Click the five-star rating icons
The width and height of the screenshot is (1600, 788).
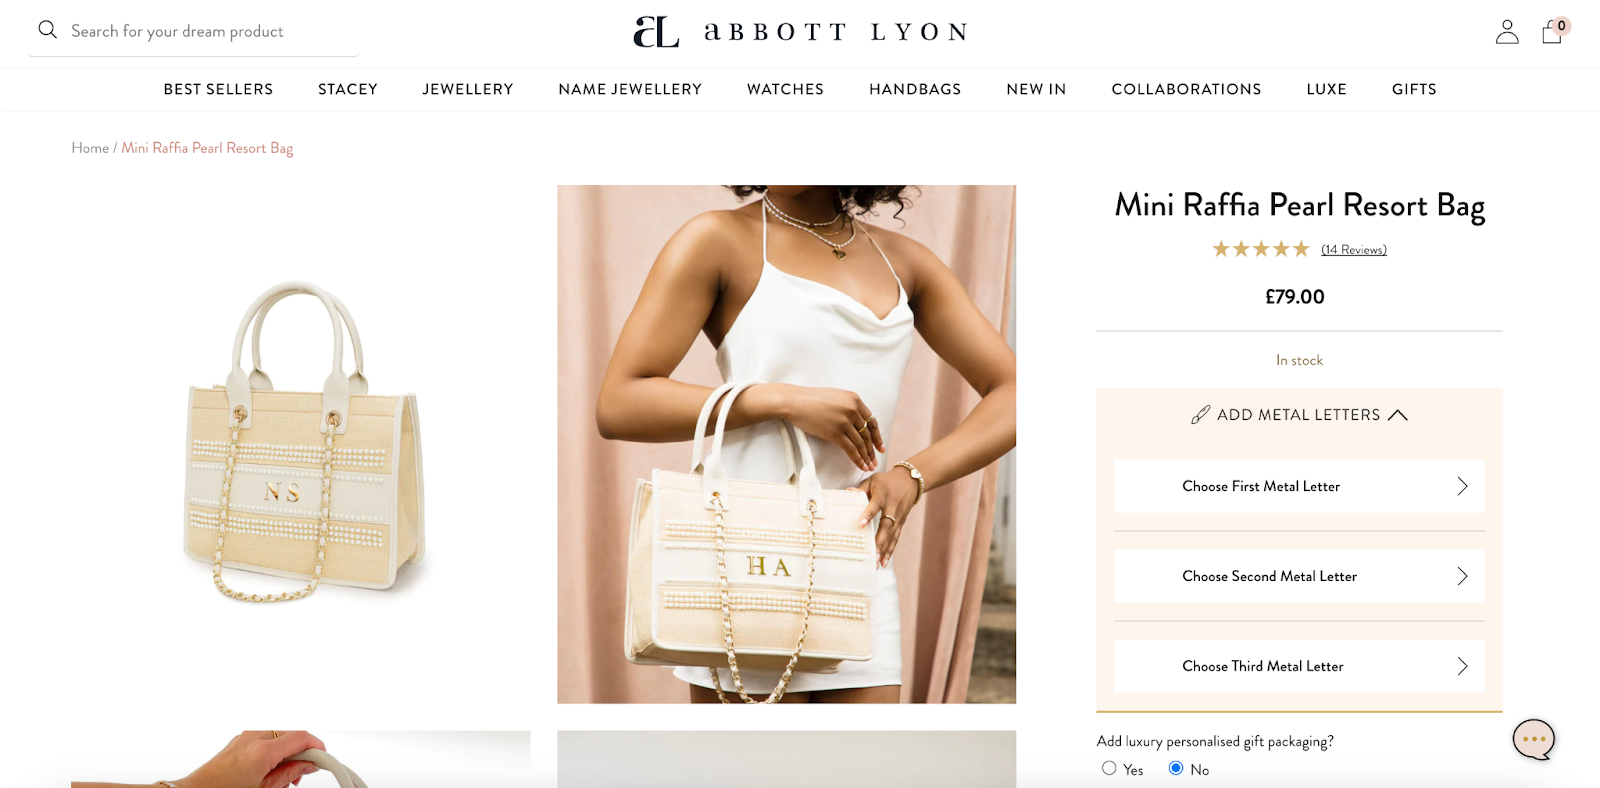coord(1261,249)
